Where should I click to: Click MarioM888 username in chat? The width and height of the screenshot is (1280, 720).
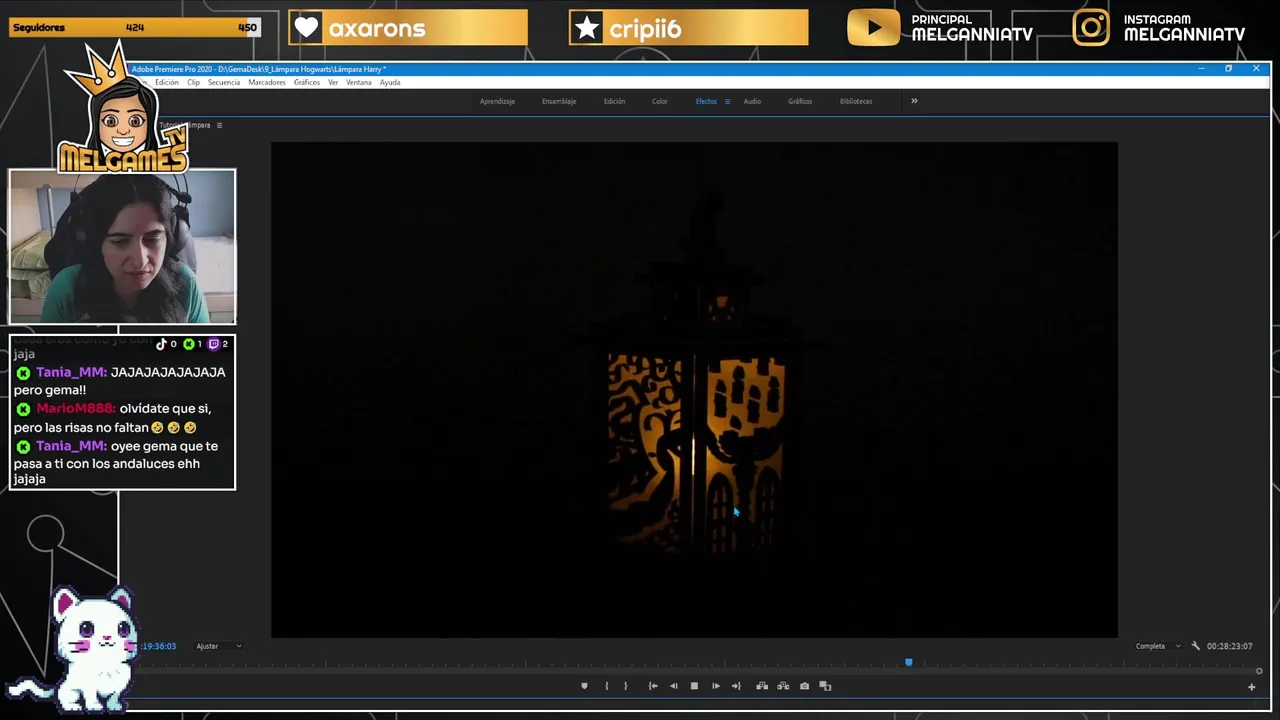(76, 409)
